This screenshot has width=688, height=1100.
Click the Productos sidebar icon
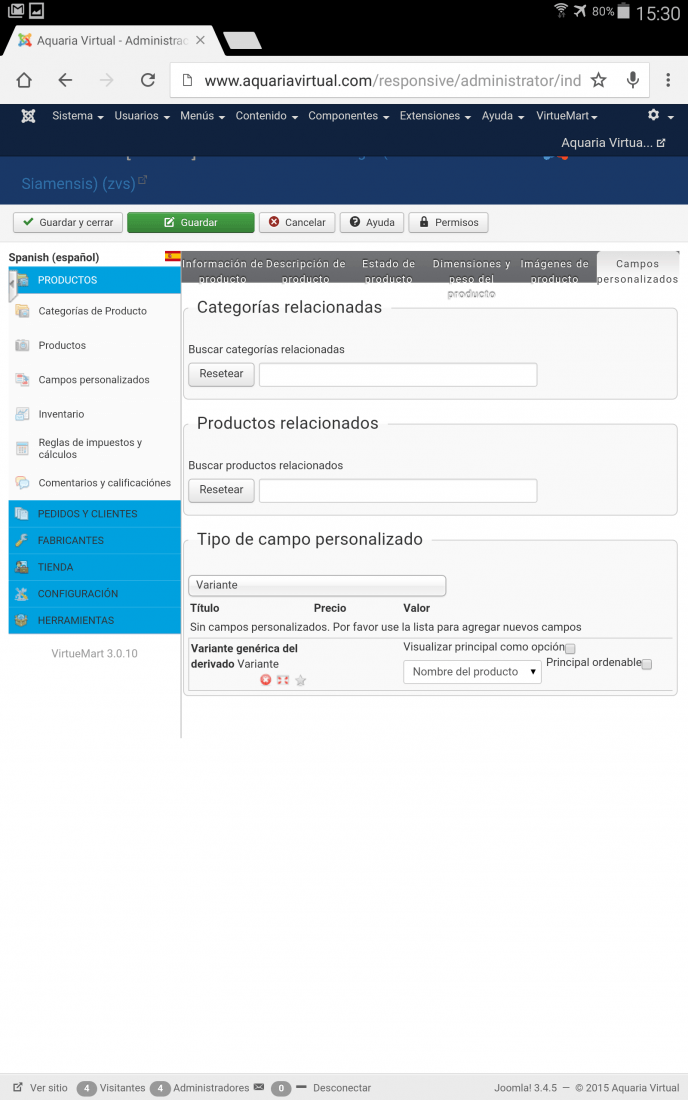click(x=22, y=345)
